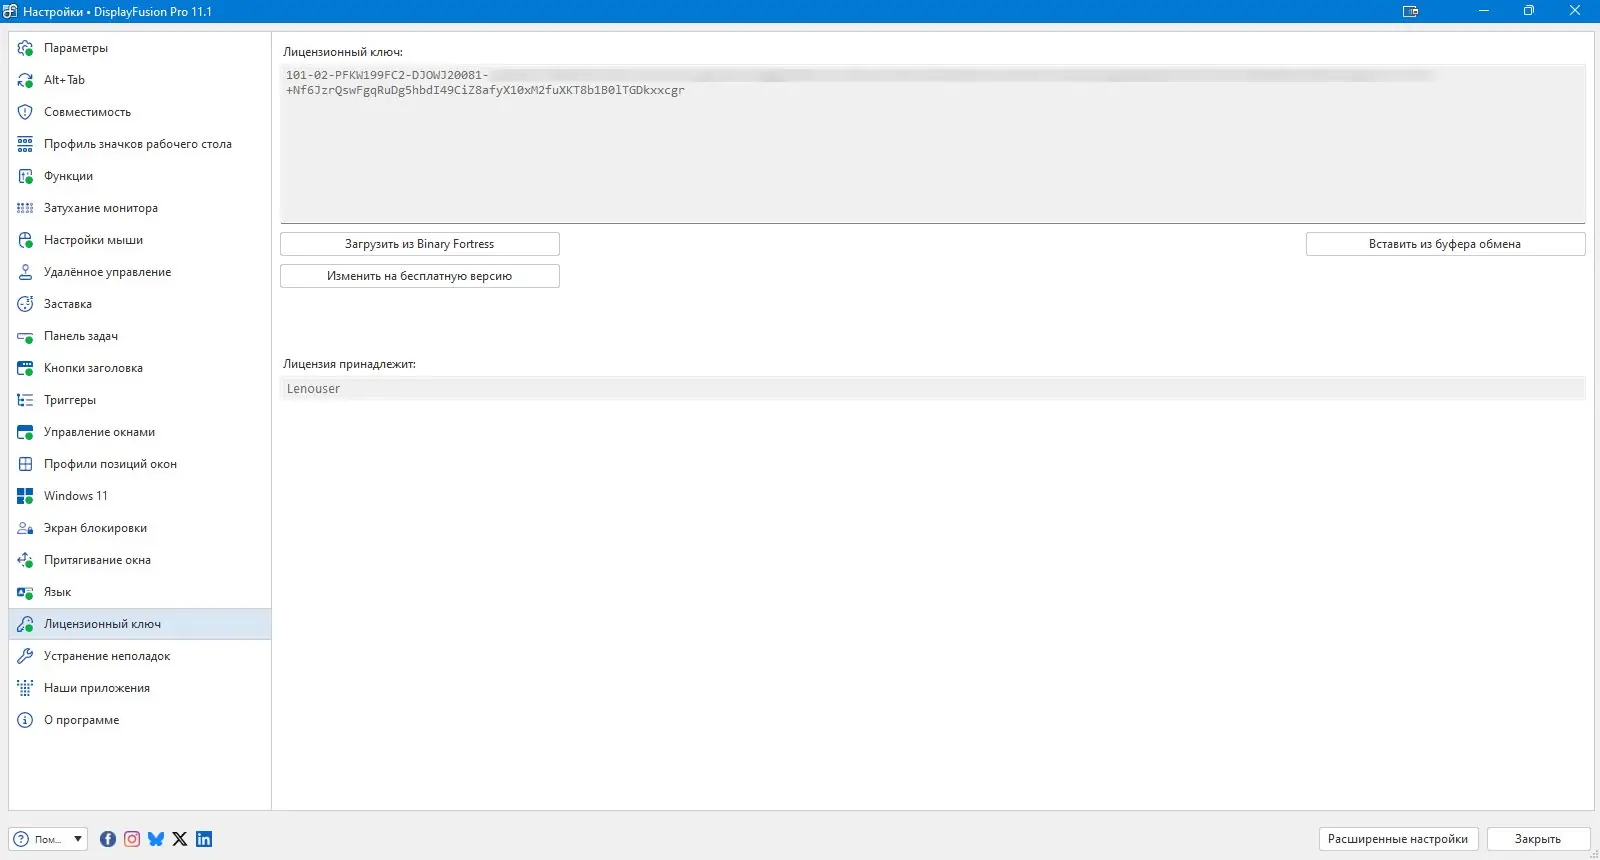Click the Управление окнами icon

25,432
